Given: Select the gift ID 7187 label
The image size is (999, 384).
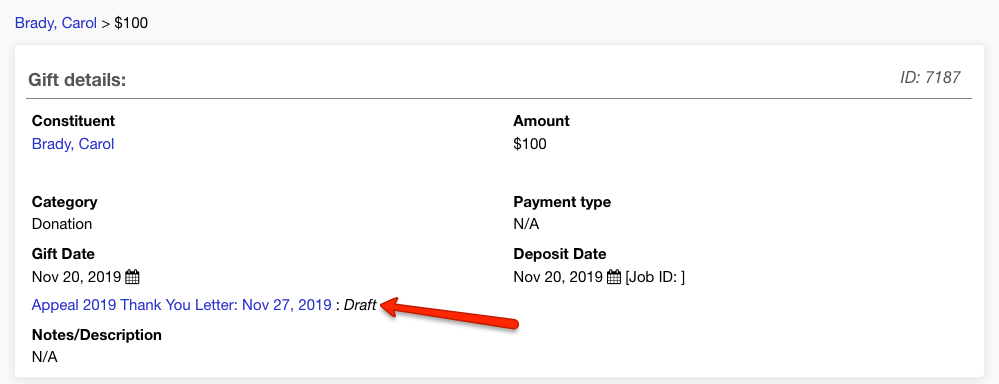Looking at the screenshot, I should [930, 78].
